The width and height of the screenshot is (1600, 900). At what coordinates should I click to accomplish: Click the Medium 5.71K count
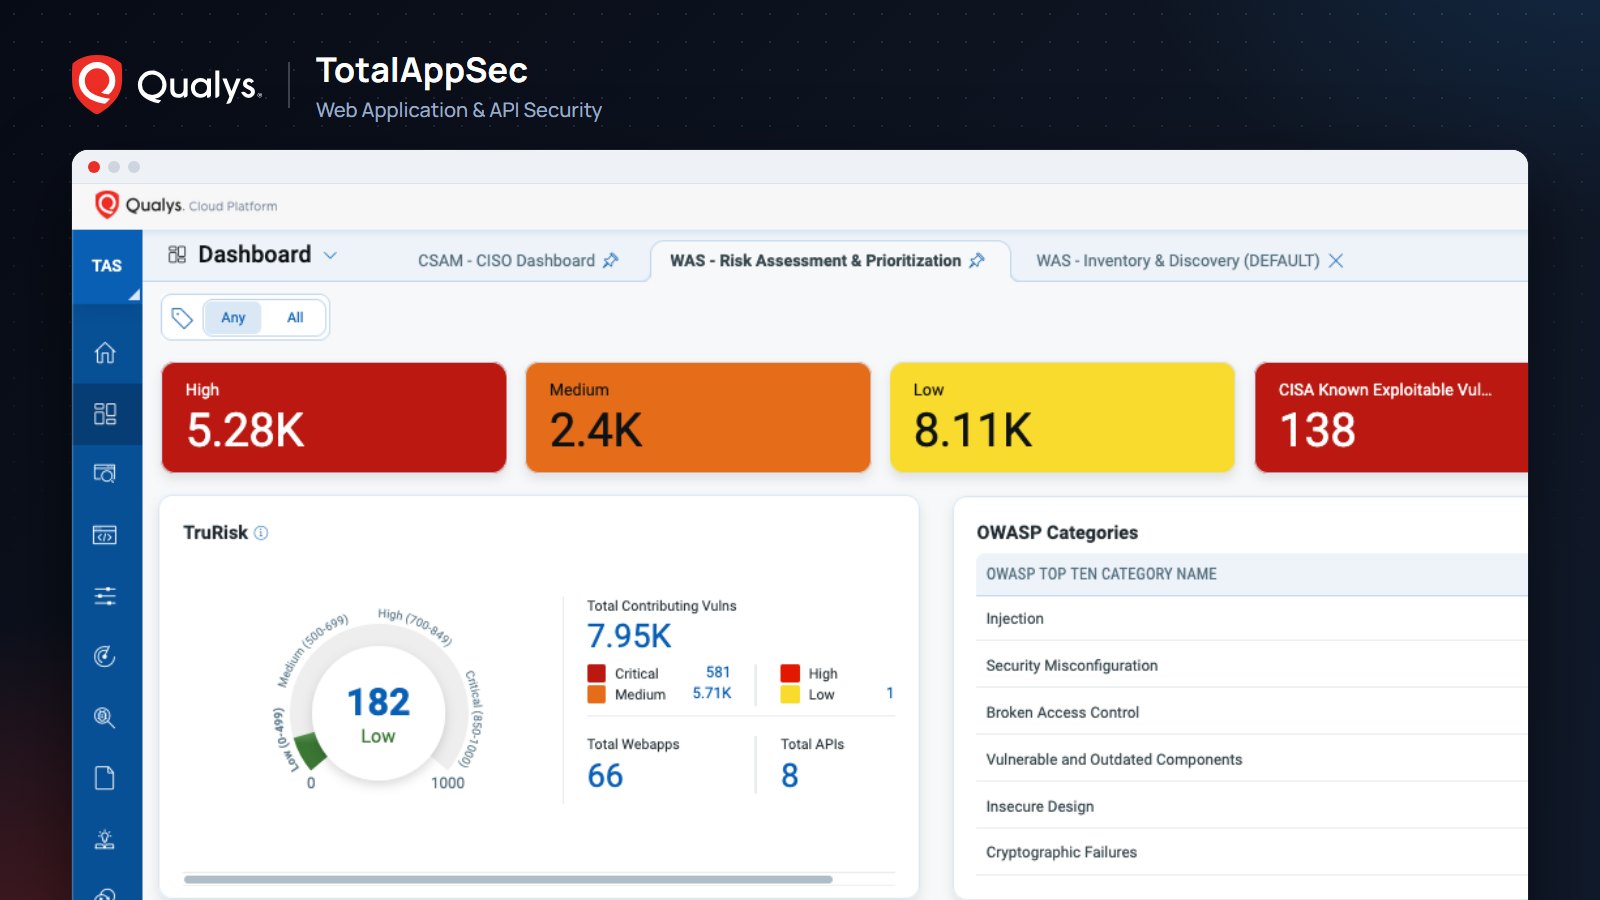pos(712,693)
